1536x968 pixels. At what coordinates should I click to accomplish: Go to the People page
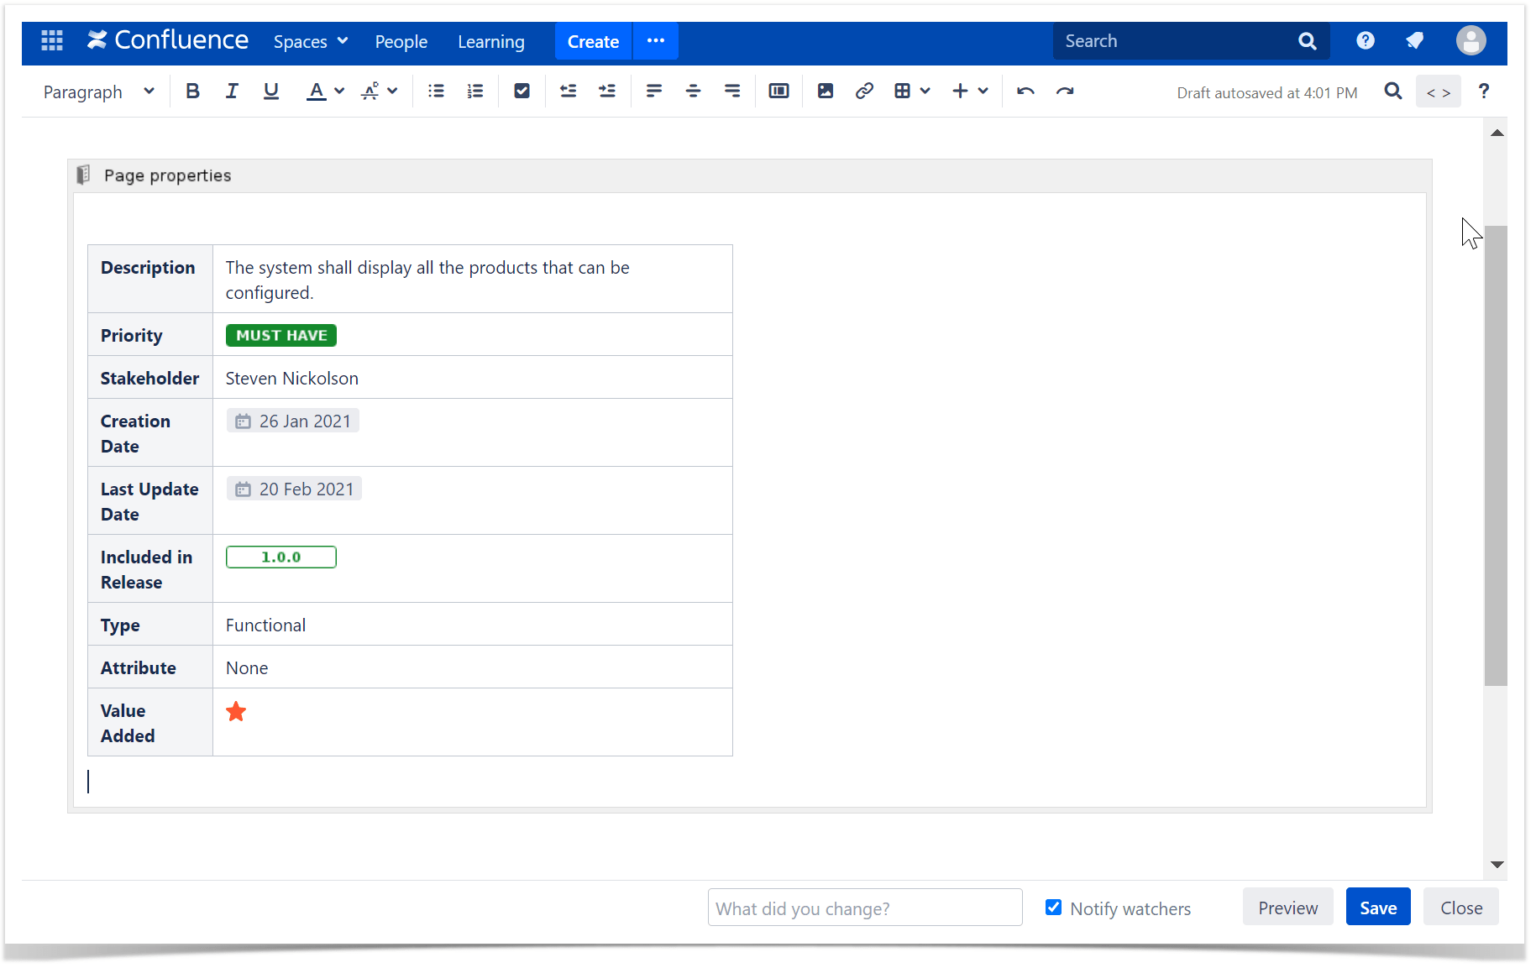[x=401, y=41]
